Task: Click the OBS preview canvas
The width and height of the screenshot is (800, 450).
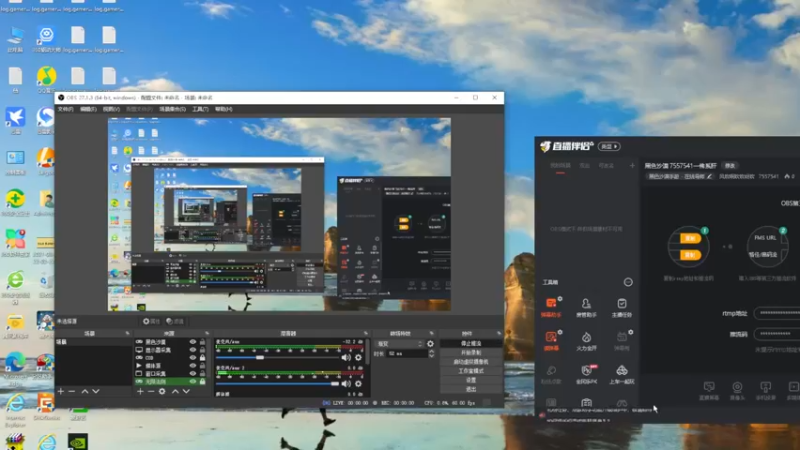Action: tap(279, 214)
